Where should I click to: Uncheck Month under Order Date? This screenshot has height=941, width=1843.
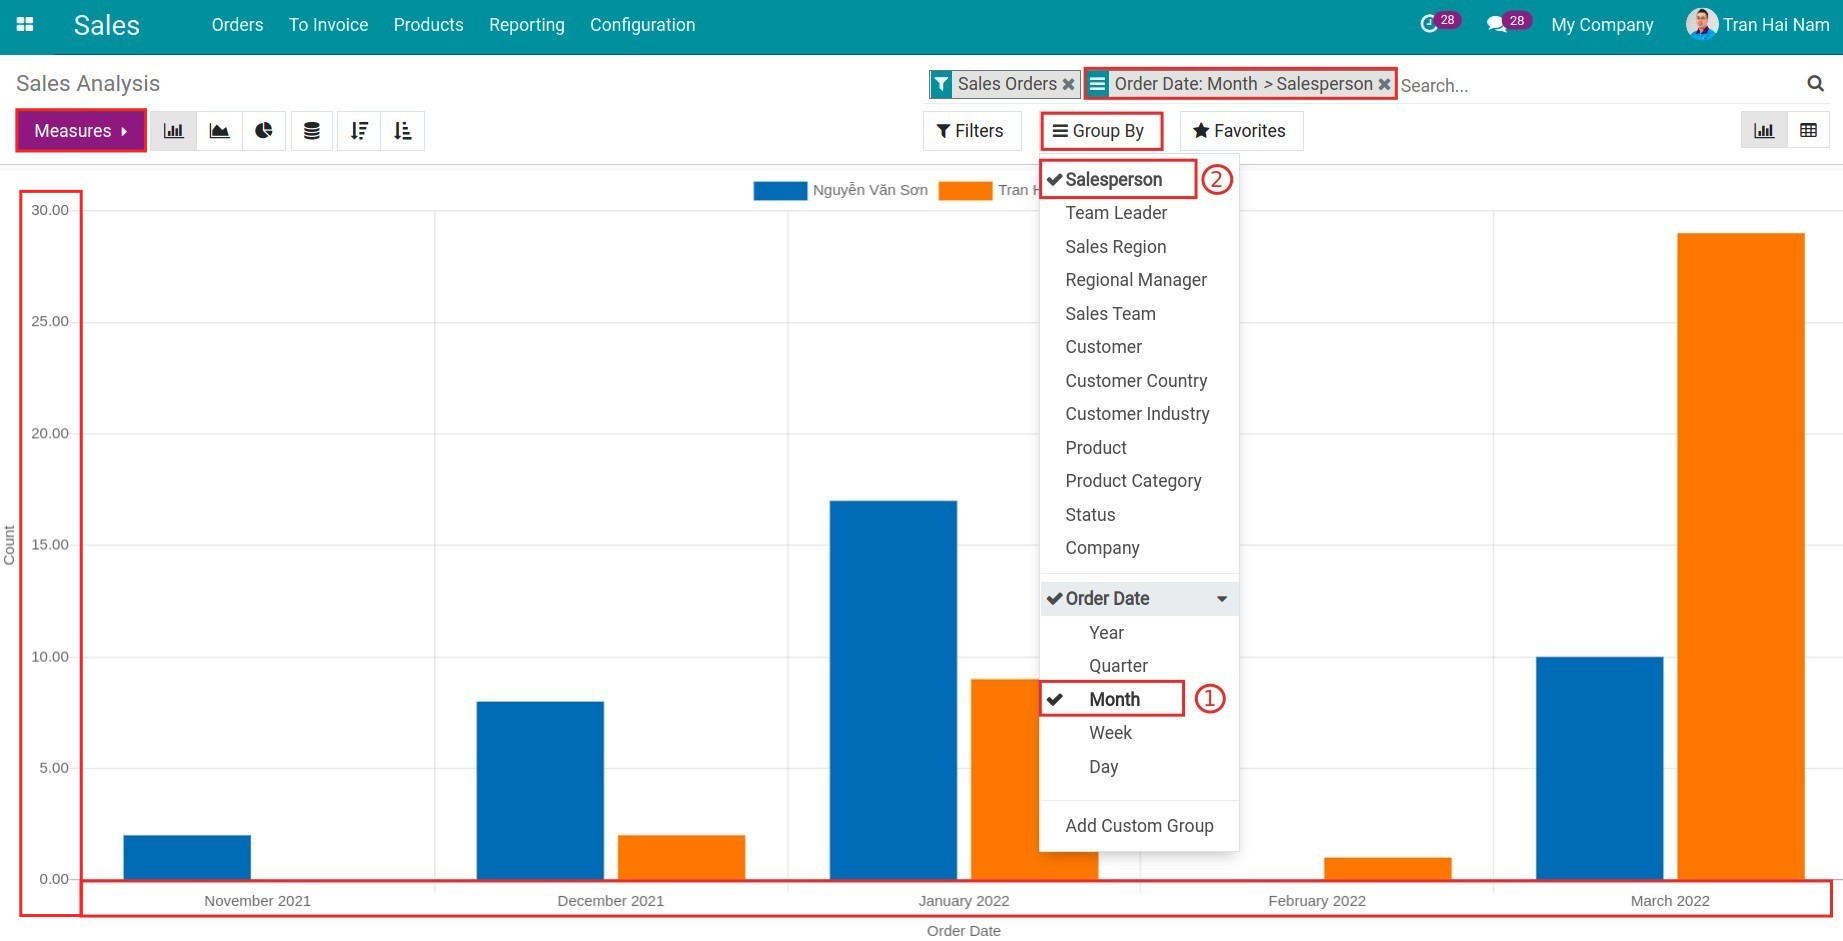(1112, 699)
